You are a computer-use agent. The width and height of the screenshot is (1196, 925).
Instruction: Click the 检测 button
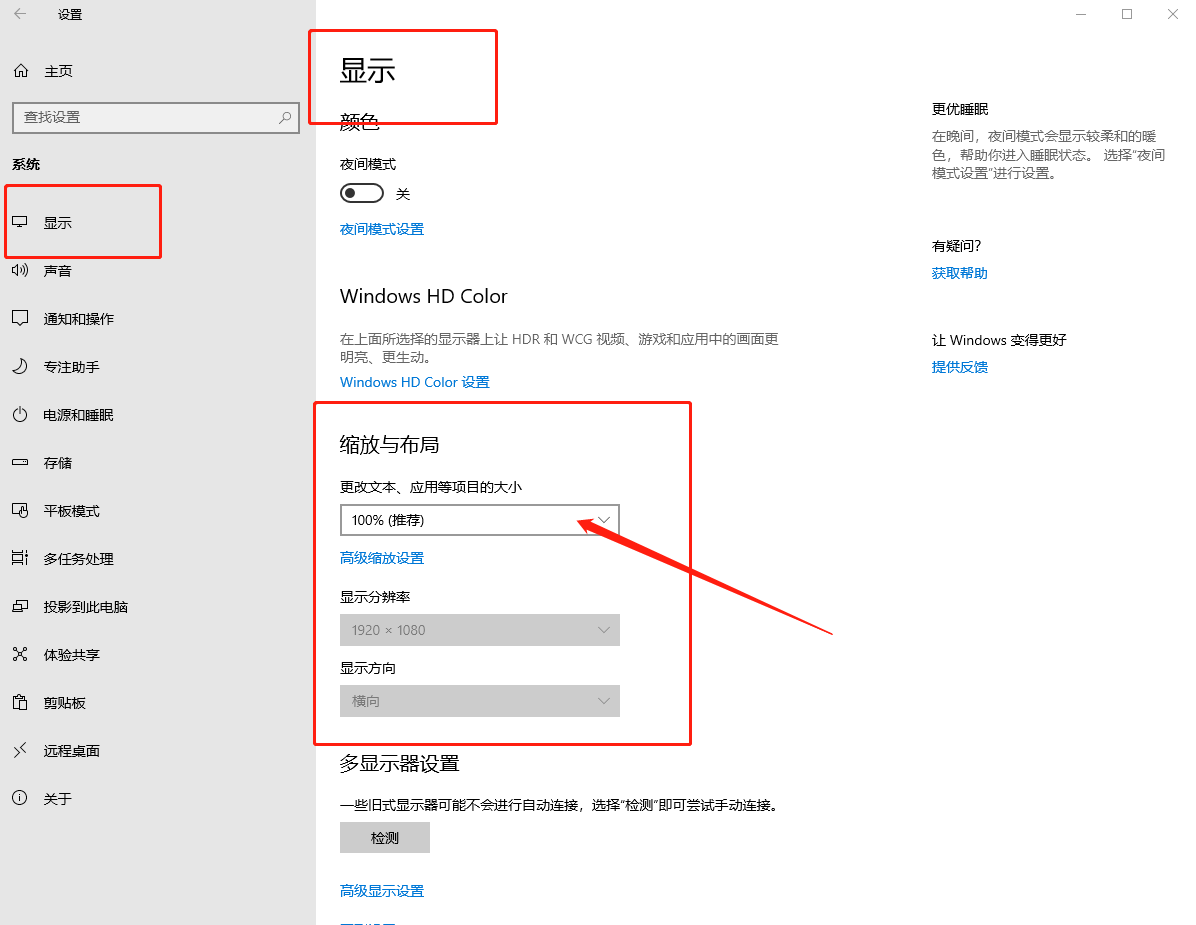[x=384, y=837]
